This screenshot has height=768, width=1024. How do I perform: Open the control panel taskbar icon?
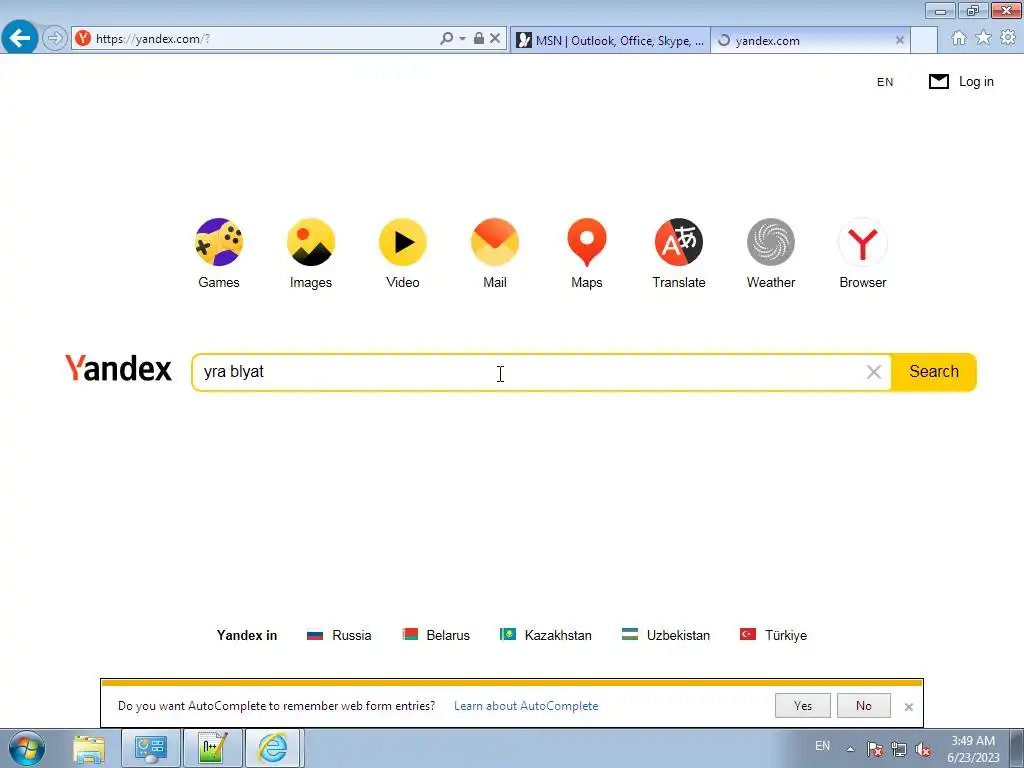tap(151, 748)
